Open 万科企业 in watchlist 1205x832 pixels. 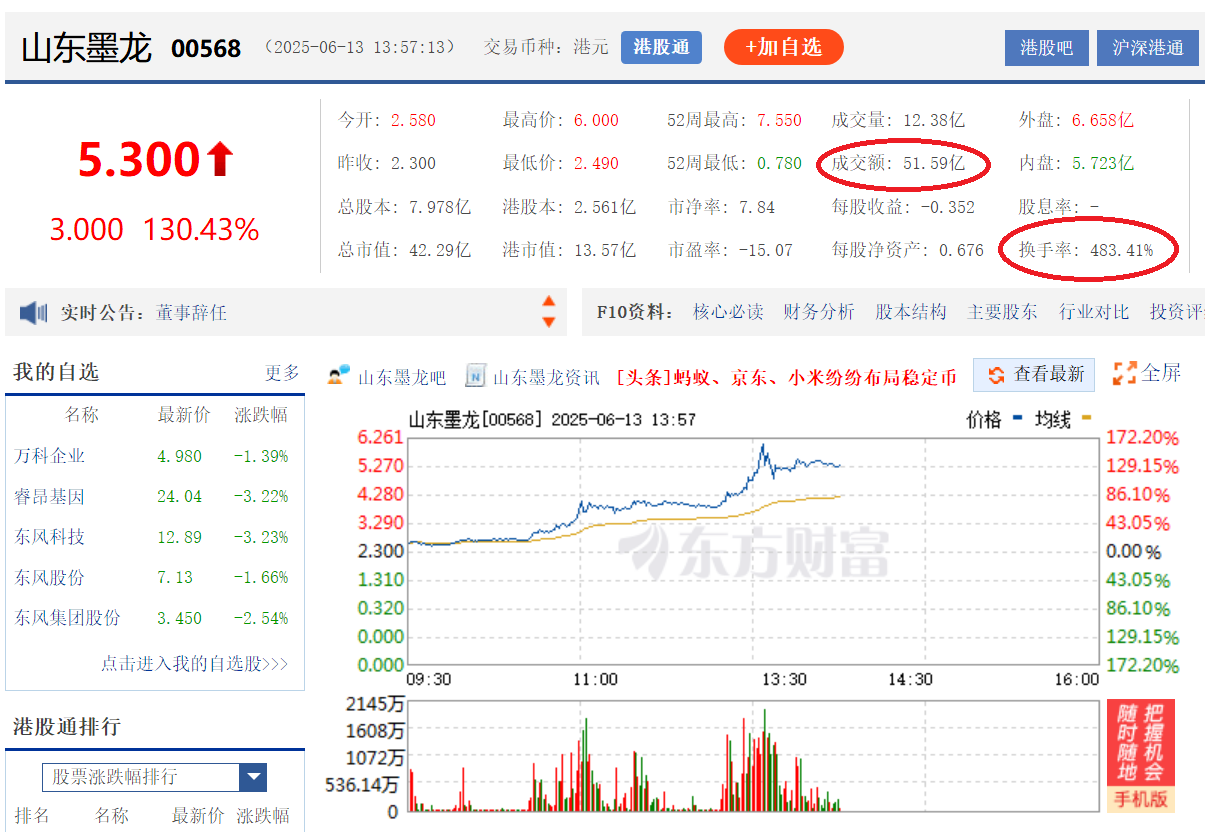point(50,456)
